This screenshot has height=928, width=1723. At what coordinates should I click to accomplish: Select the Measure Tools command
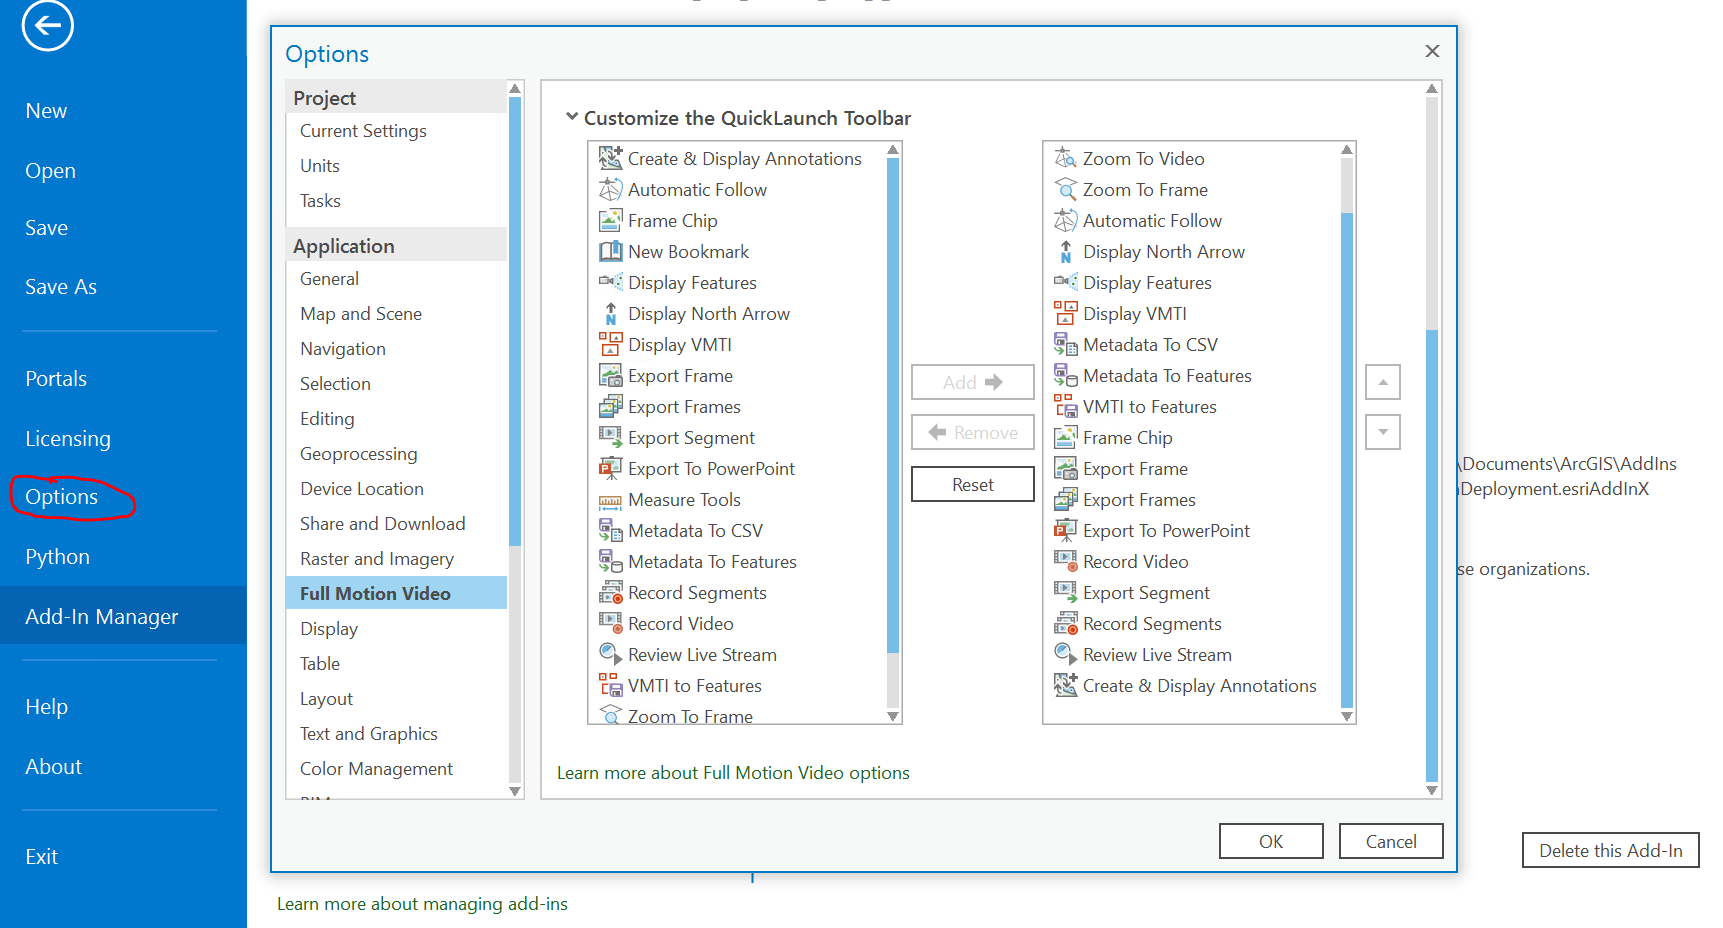685,499
